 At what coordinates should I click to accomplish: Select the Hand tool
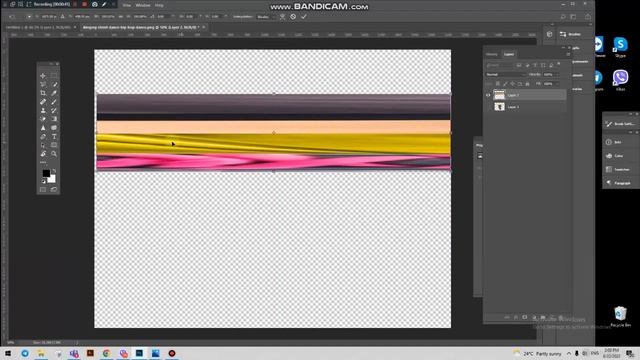point(43,154)
